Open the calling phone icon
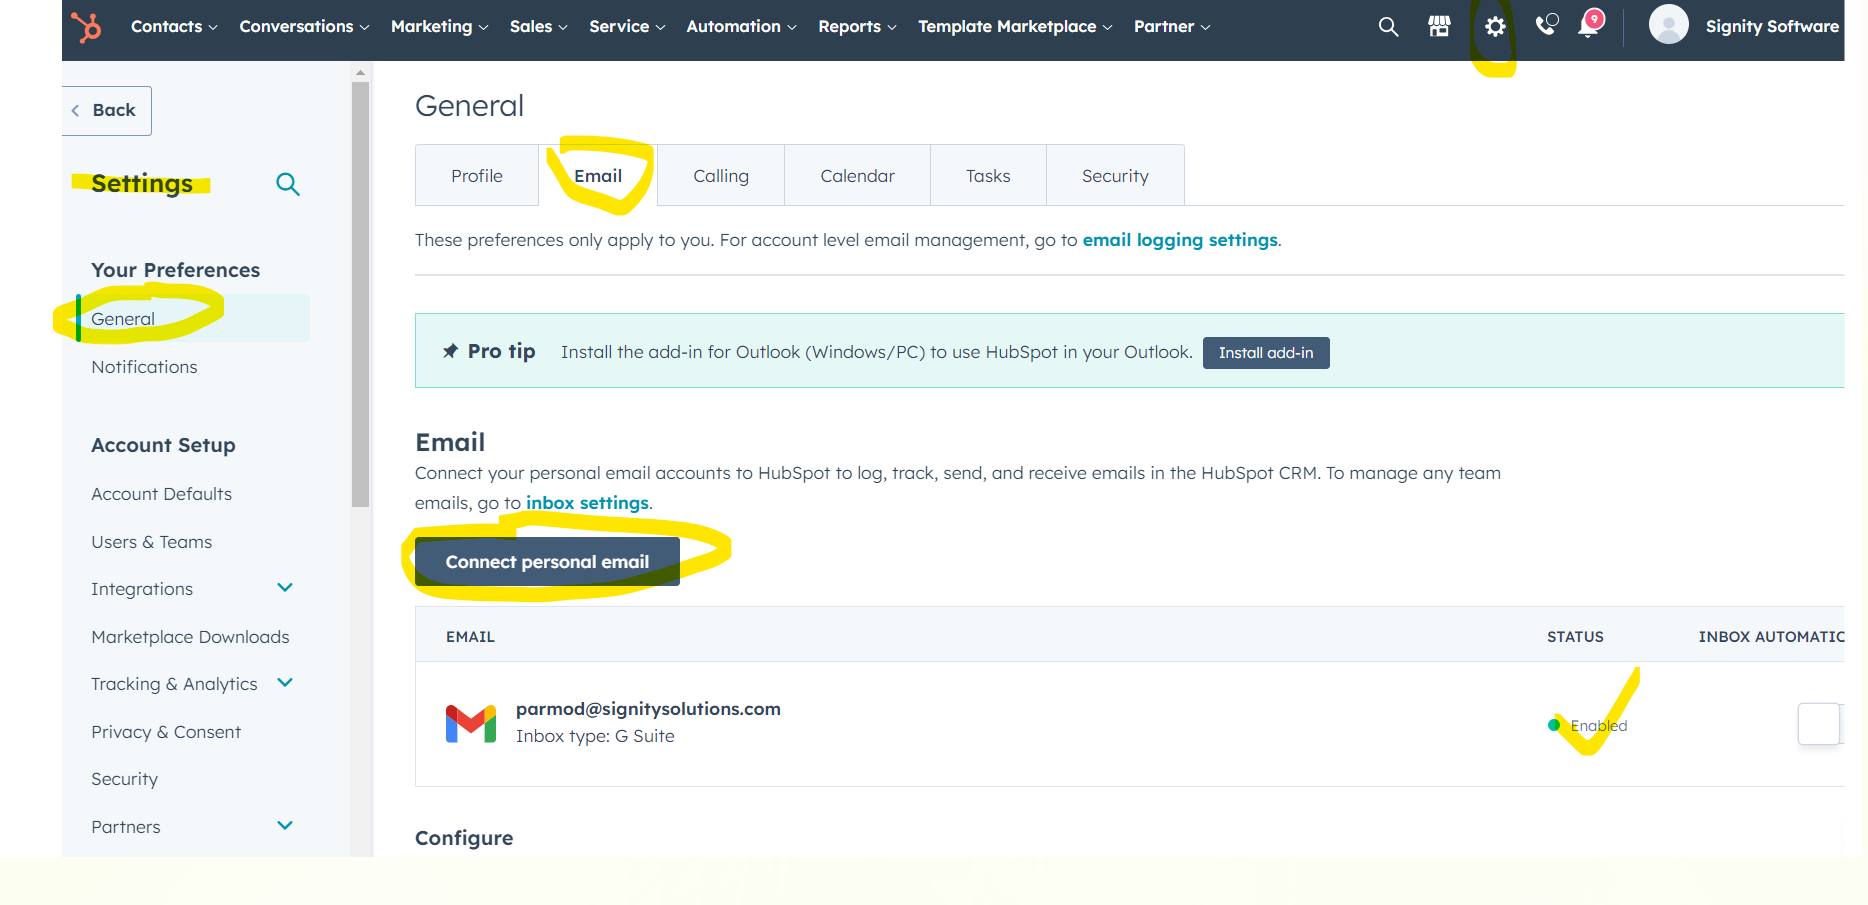 [x=1546, y=25]
